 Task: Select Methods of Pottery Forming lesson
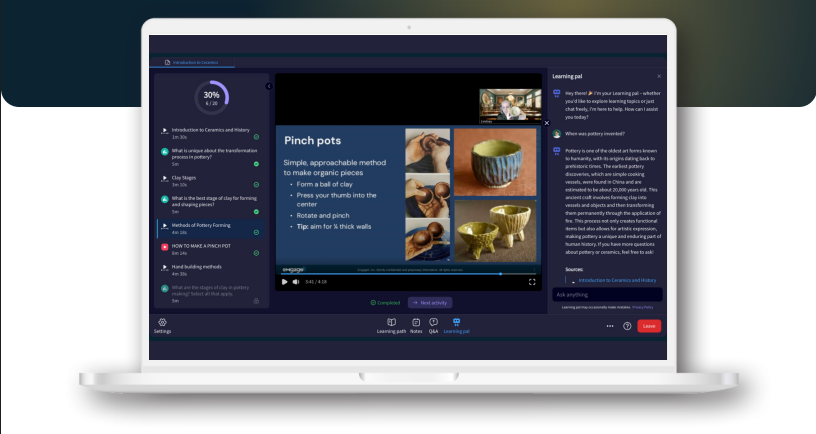pos(200,226)
